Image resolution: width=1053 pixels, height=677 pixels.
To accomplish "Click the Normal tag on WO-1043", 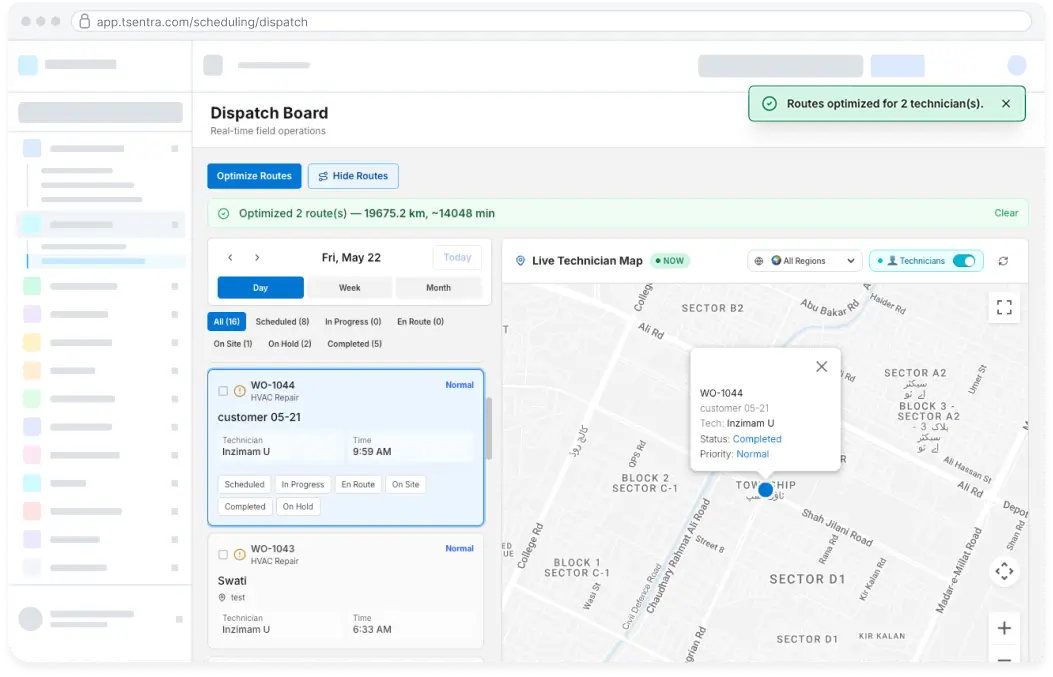I will tap(459, 549).
